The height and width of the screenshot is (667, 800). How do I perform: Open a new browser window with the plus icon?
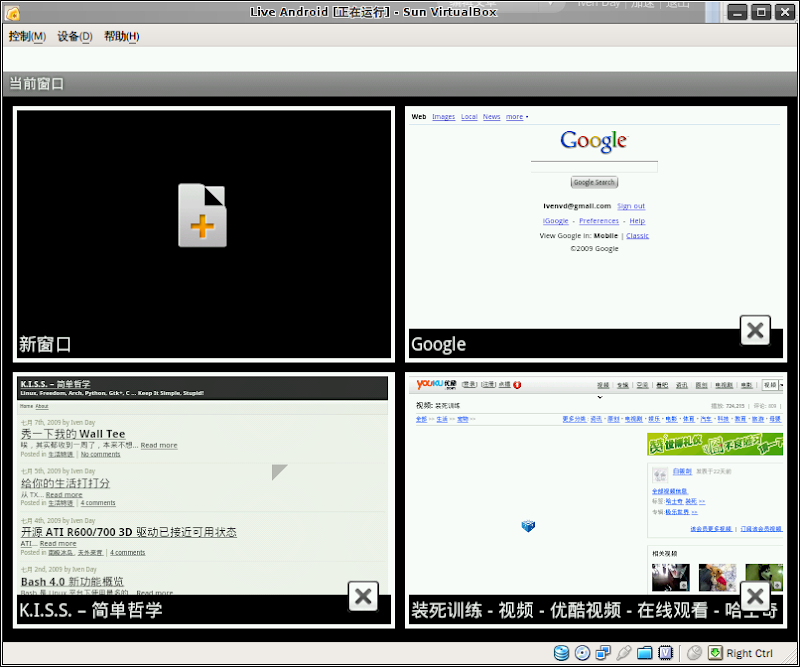tap(203, 215)
